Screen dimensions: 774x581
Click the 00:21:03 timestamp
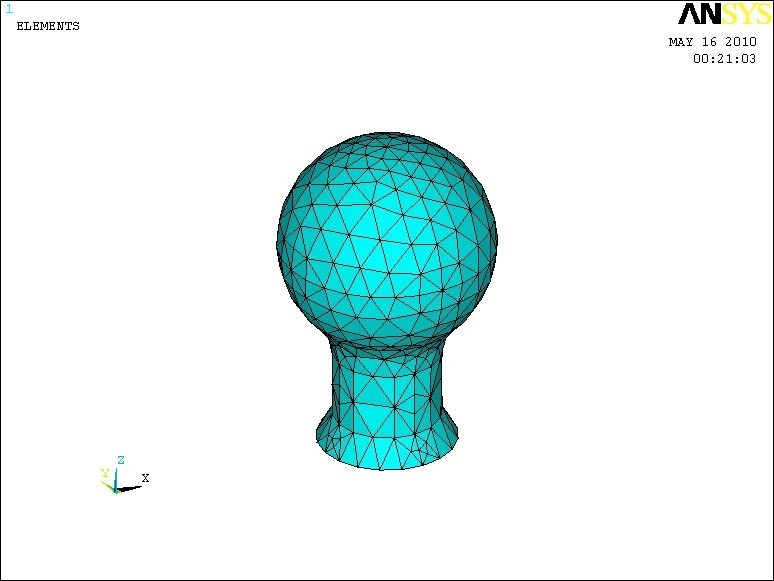pos(724,59)
